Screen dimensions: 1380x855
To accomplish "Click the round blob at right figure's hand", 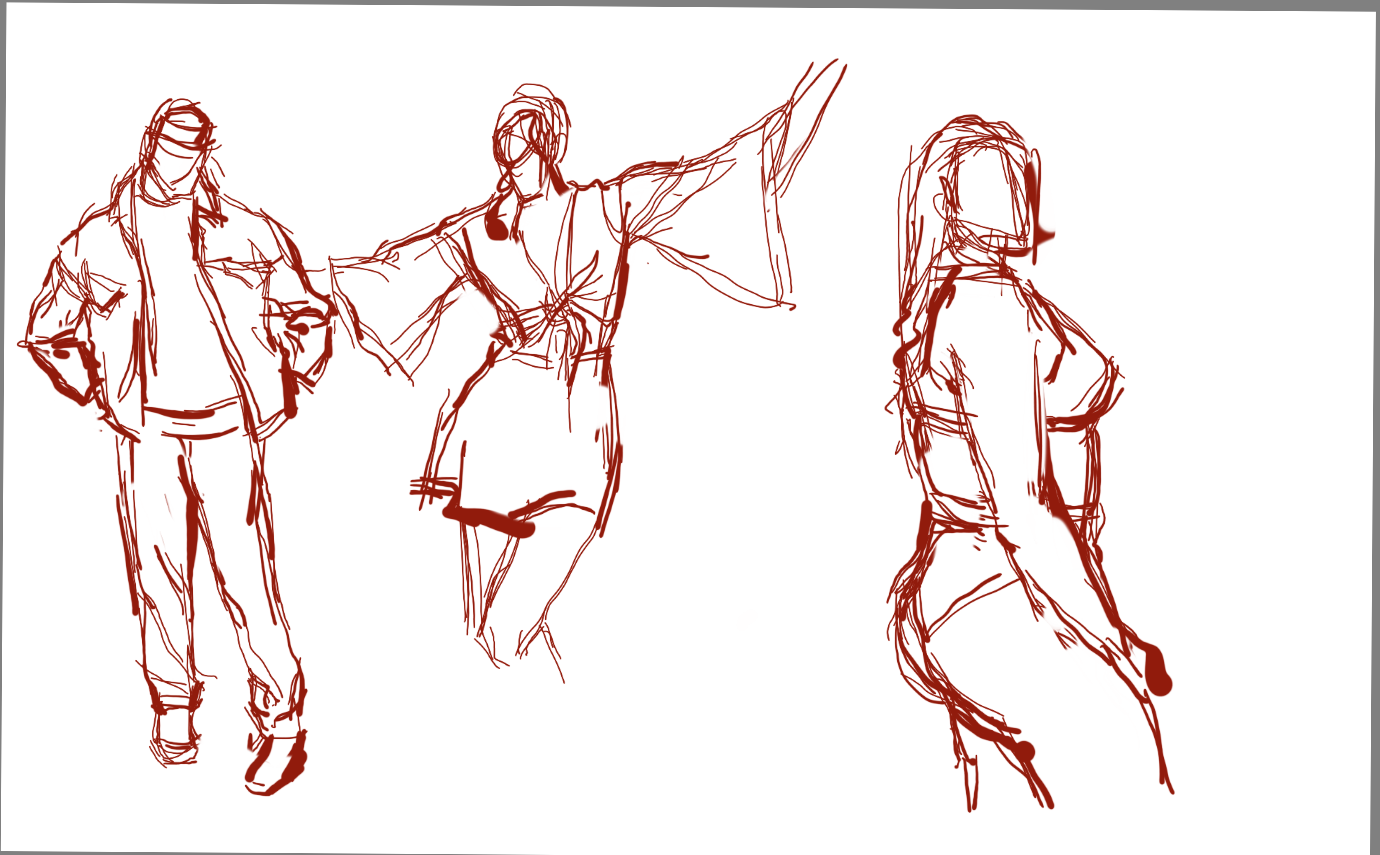I will (x=1157, y=672).
